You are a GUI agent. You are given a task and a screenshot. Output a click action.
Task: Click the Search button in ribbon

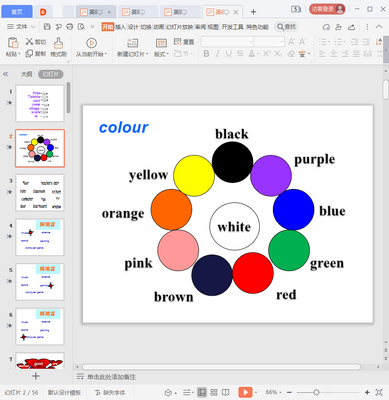click(x=286, y=27)
